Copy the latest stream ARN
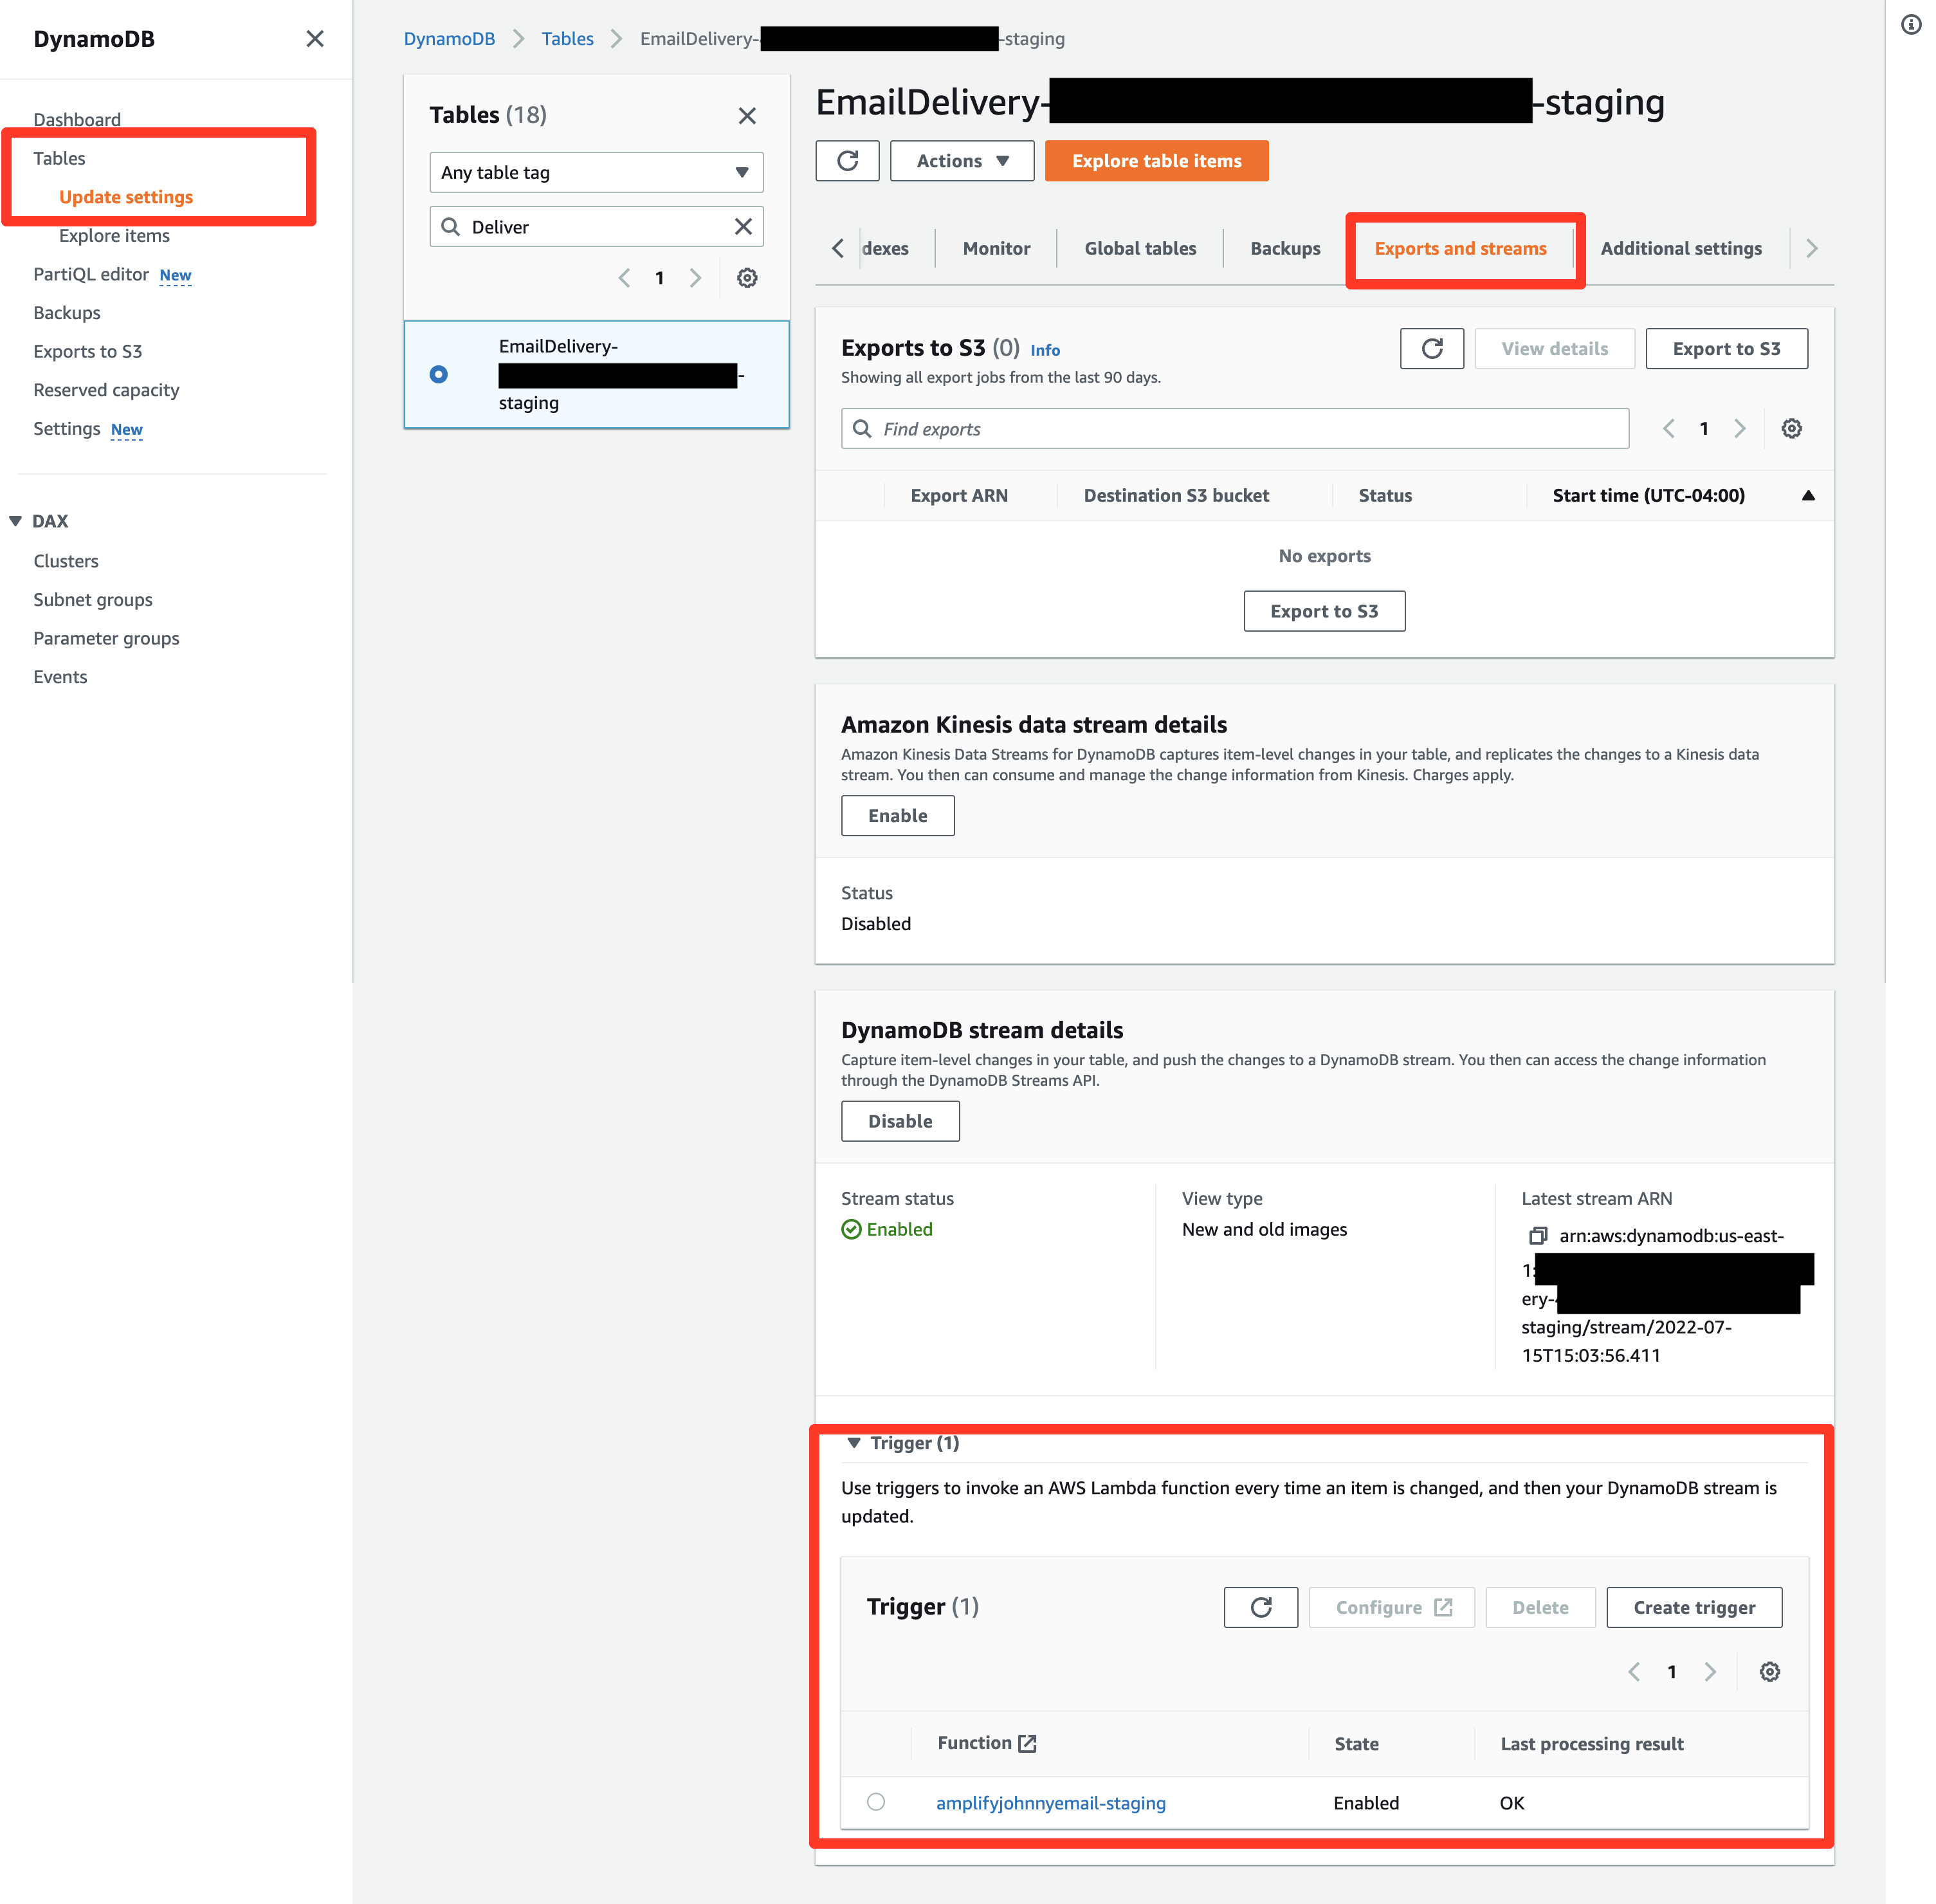The width and height of the screenshot is (1936, 1904). (x=1537, y=1236)
